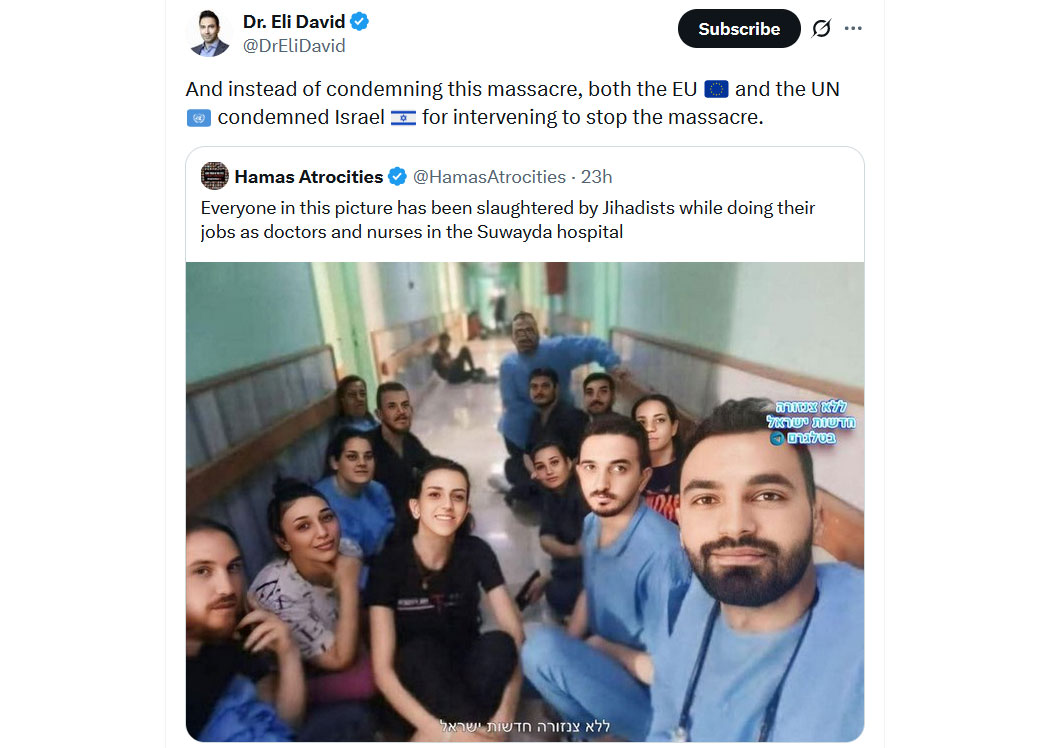Click the quoted post text about Suwayda hospital
Viewport: 1050px width, 748px height.
508,220
